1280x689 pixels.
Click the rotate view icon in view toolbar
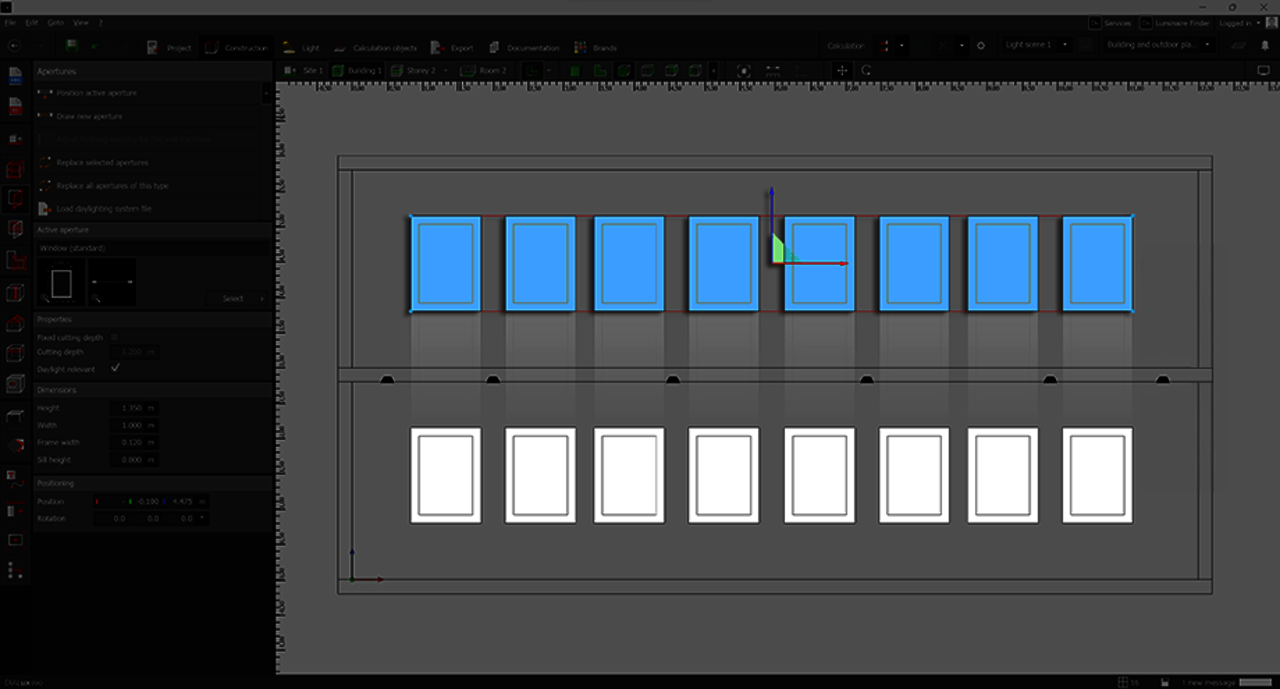866,71
